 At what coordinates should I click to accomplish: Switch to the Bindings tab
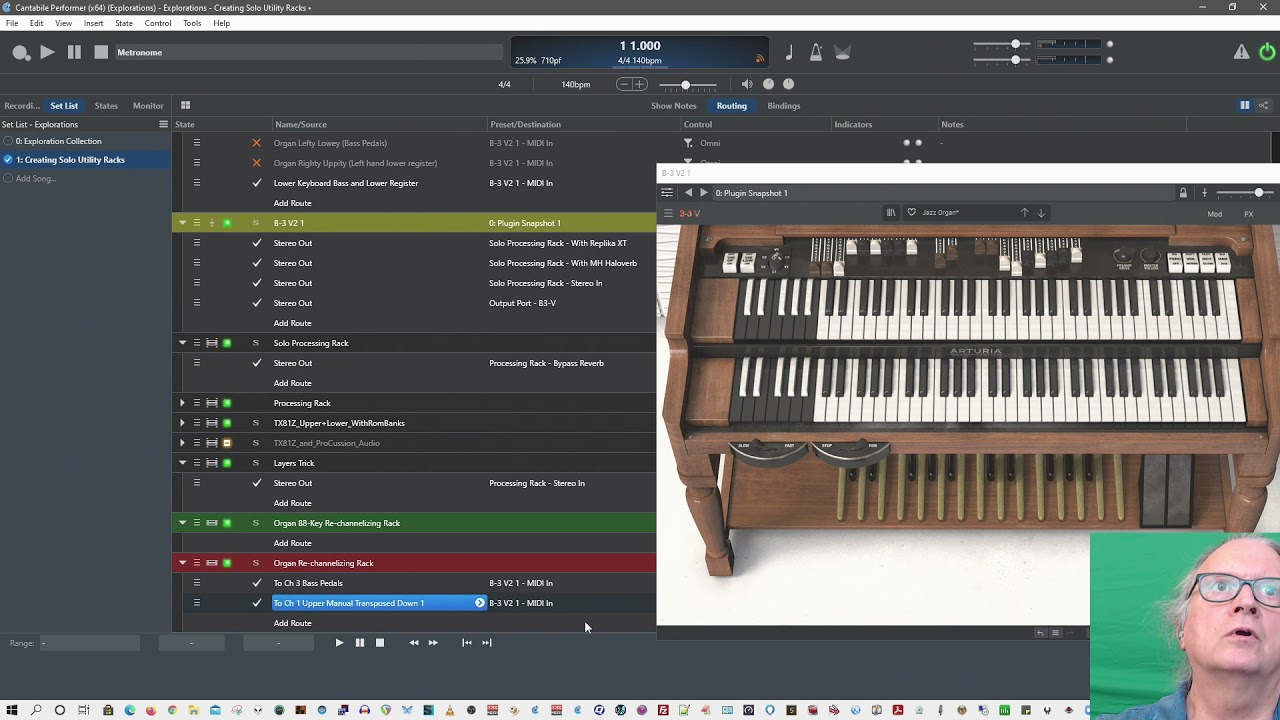tap(784, 105)
